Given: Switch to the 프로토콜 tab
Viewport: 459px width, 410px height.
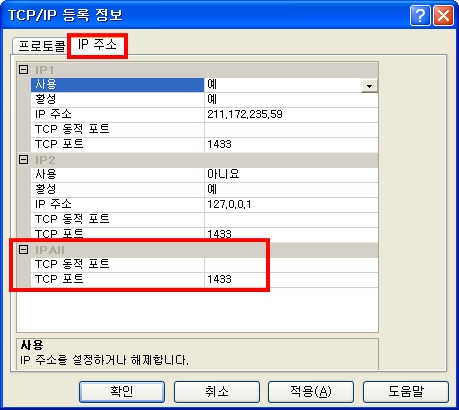Looking at the screenshot, I should pyautogui.click(x=41, y=46).
